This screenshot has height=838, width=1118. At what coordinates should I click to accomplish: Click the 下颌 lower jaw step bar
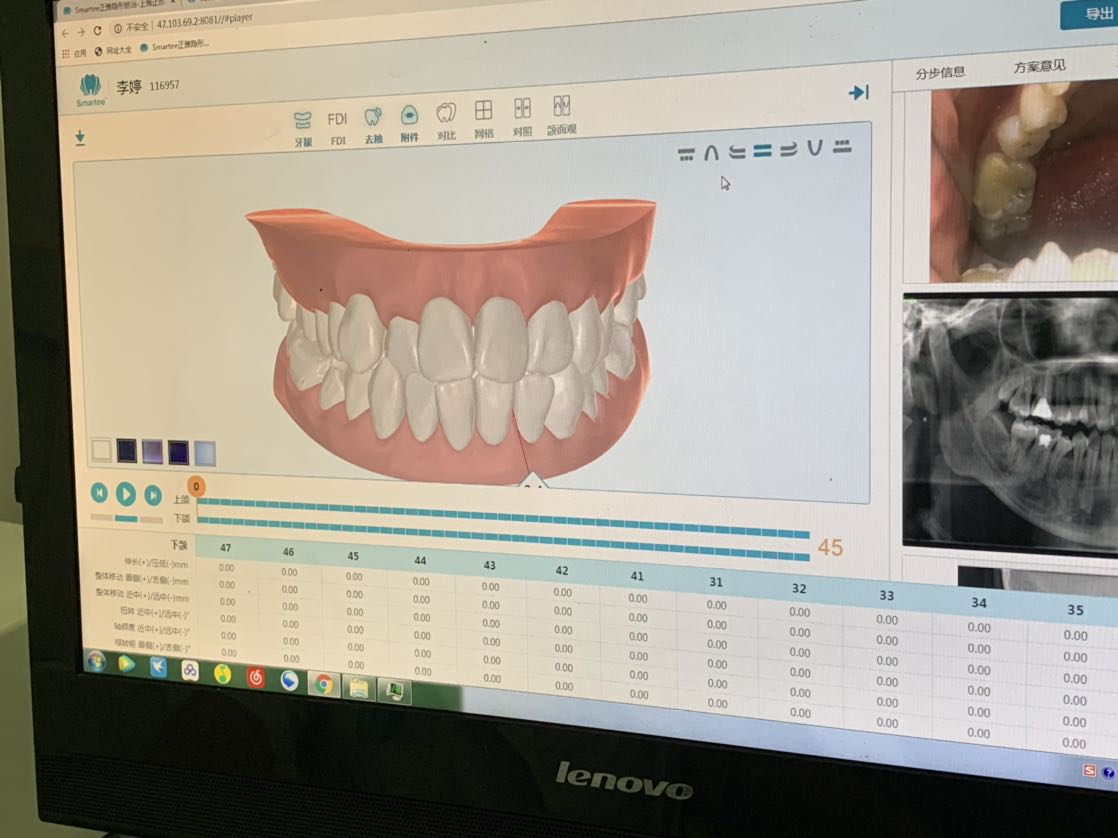pos(503,538)
